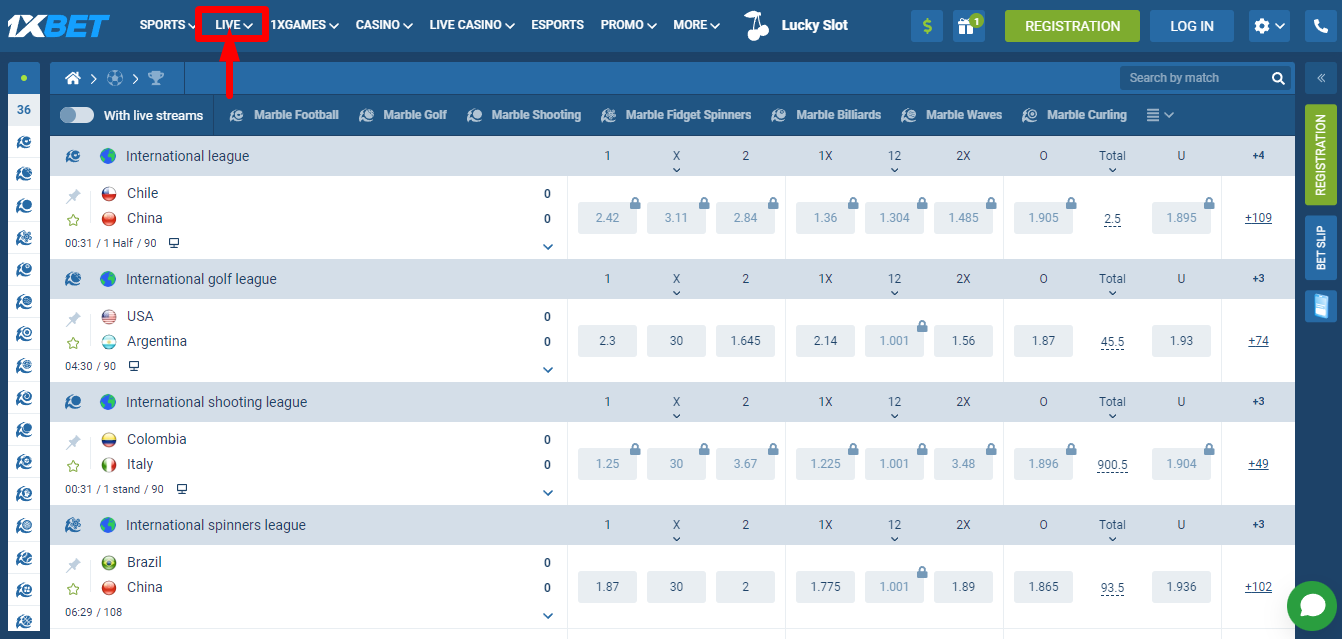1342x639 pixels.
Task: Go to ESPORTS section
Action: pyautogui.click(x=557, y=25)
